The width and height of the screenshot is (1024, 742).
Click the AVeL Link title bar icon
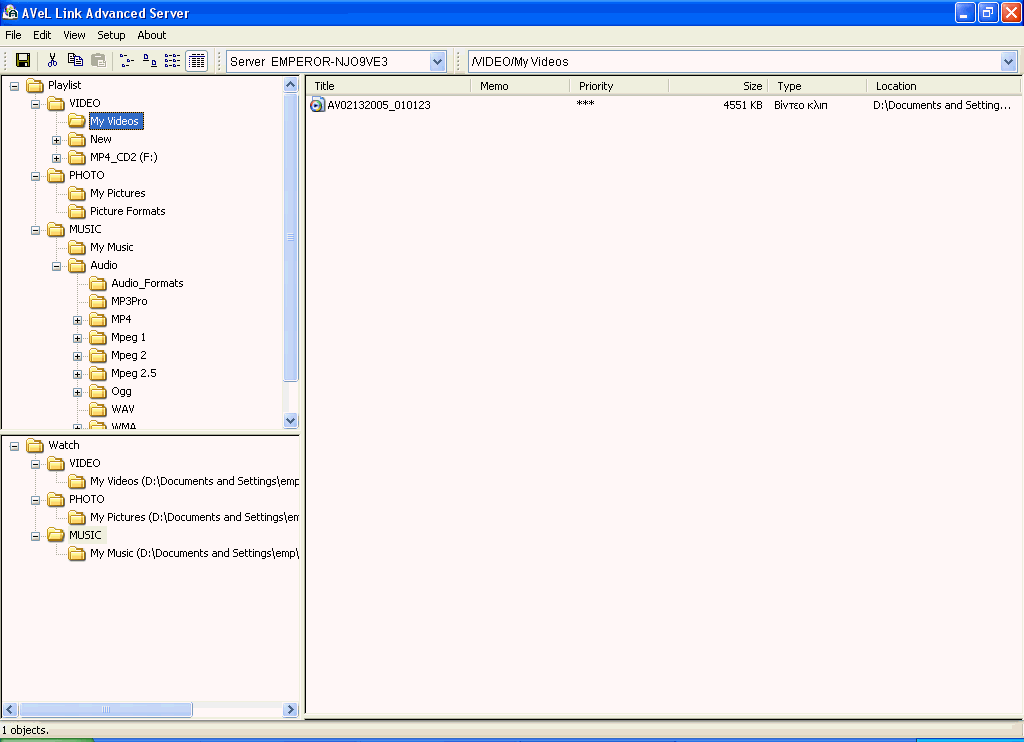pyautogui.click(x=10, y=12)
